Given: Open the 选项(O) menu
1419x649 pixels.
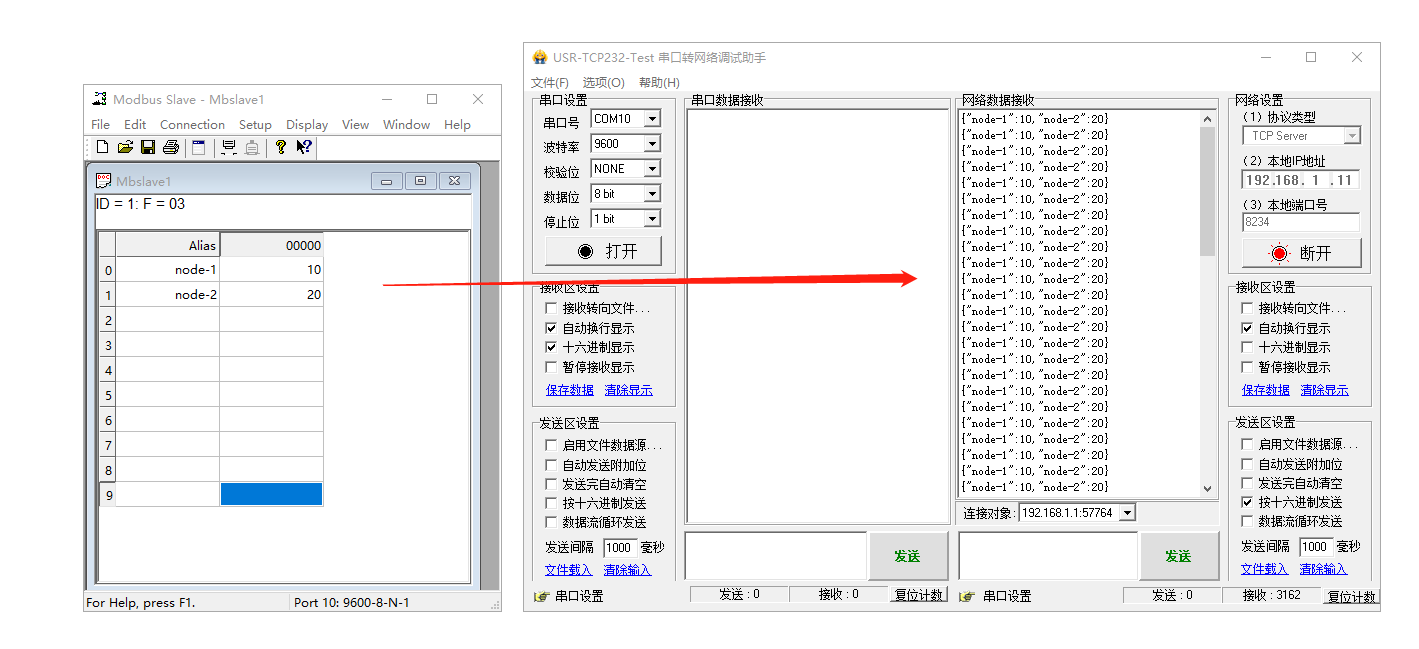Looking at the screenshot, I should 603,83.
